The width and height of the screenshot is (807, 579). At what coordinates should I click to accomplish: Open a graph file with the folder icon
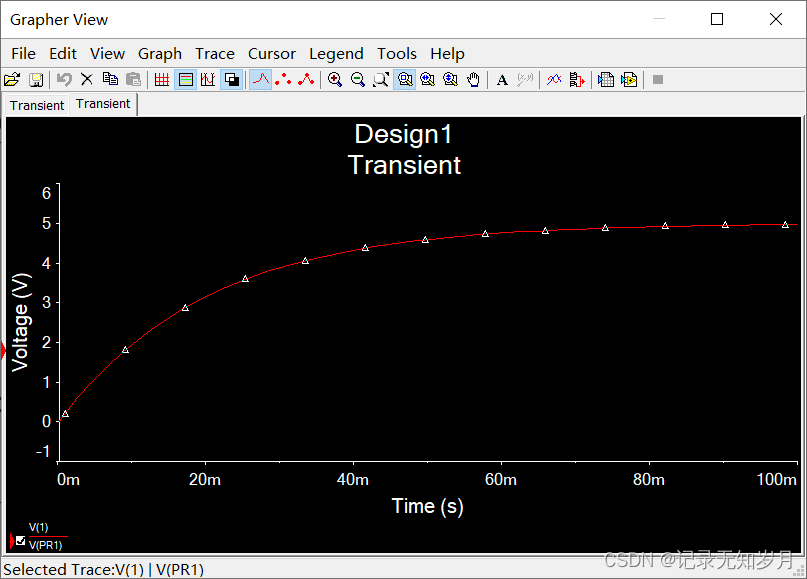coord(12,80)
